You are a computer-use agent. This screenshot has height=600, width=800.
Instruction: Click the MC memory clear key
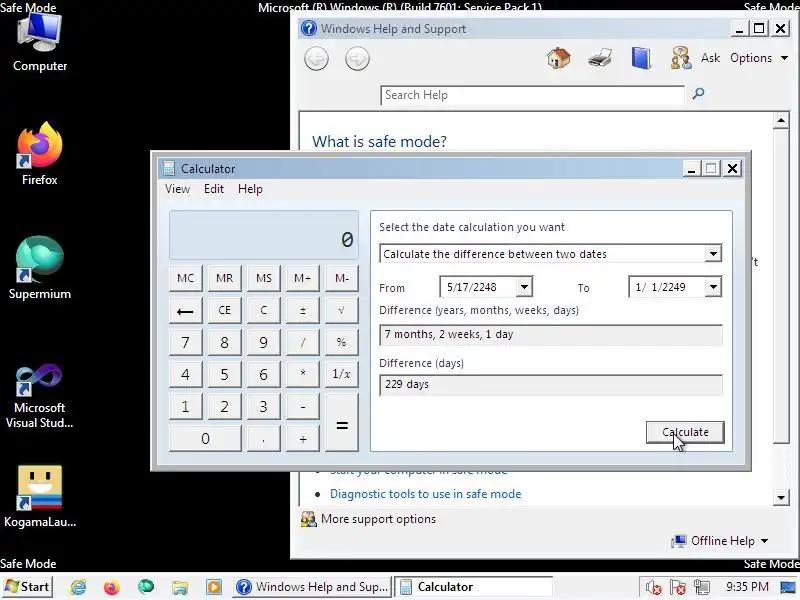185,278
